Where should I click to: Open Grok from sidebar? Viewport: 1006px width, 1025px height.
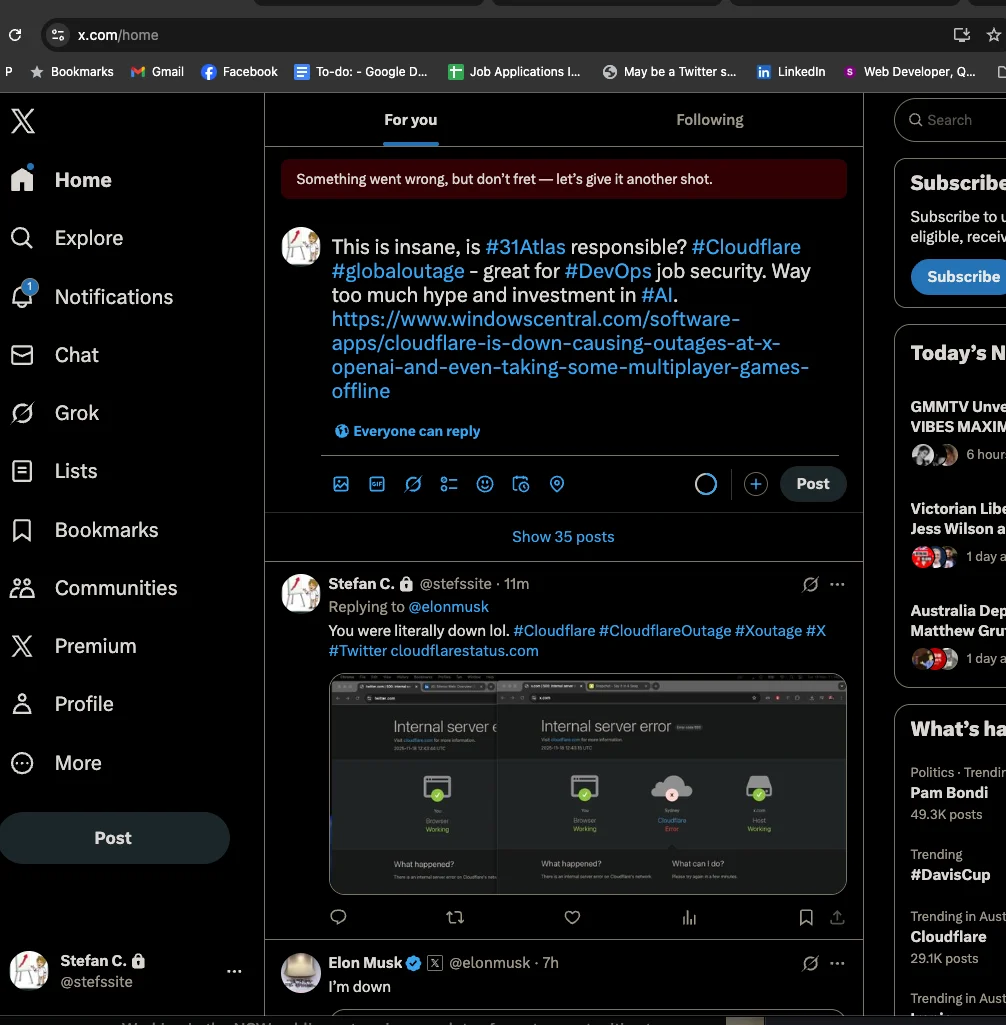click(x=54, y=413)
